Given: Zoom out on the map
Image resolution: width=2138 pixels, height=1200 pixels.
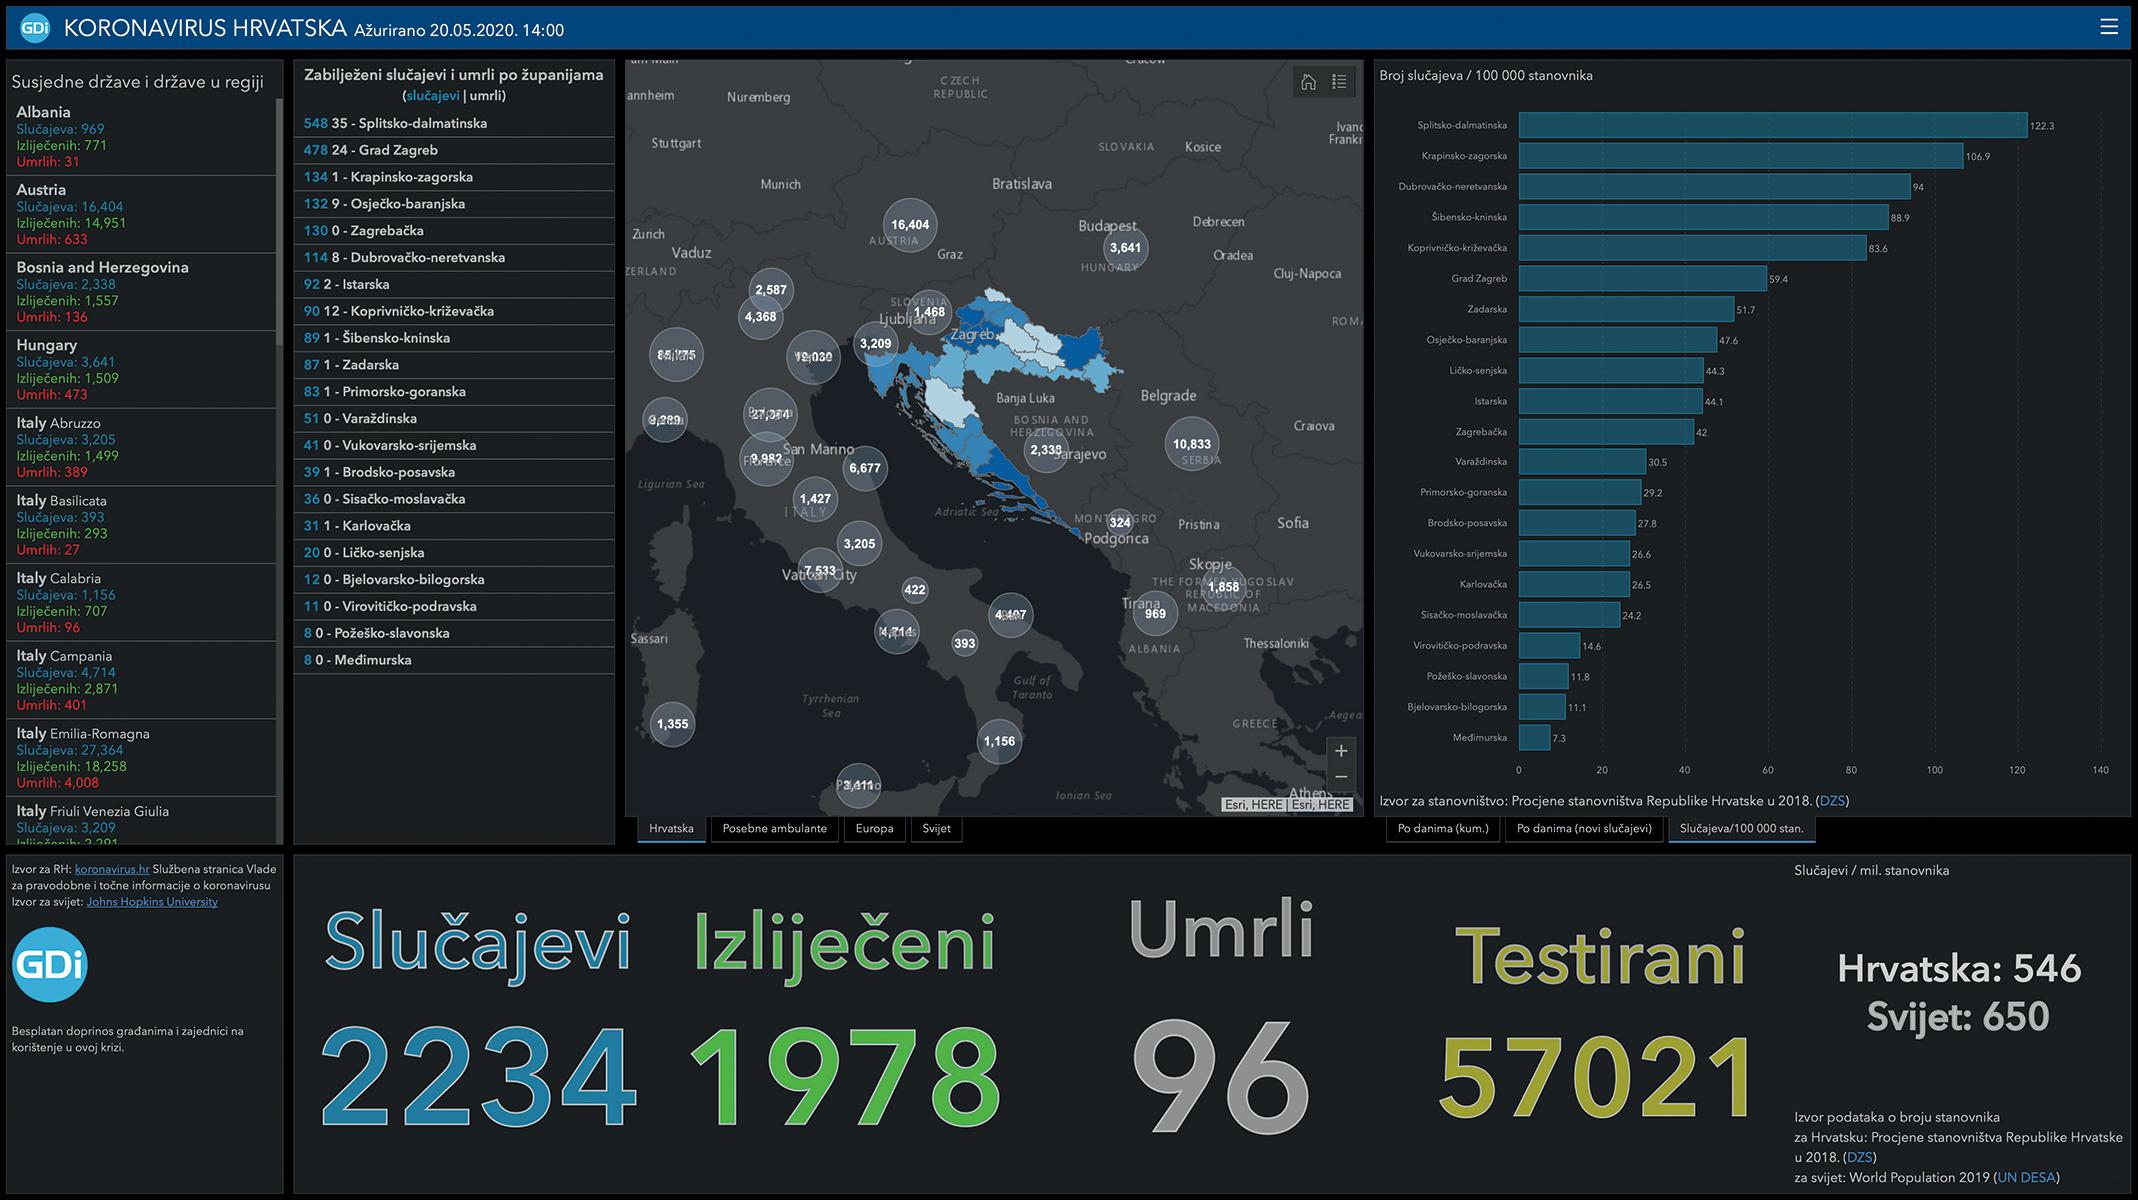Looking at the screenshot, I should click(x=1341, y=777).
